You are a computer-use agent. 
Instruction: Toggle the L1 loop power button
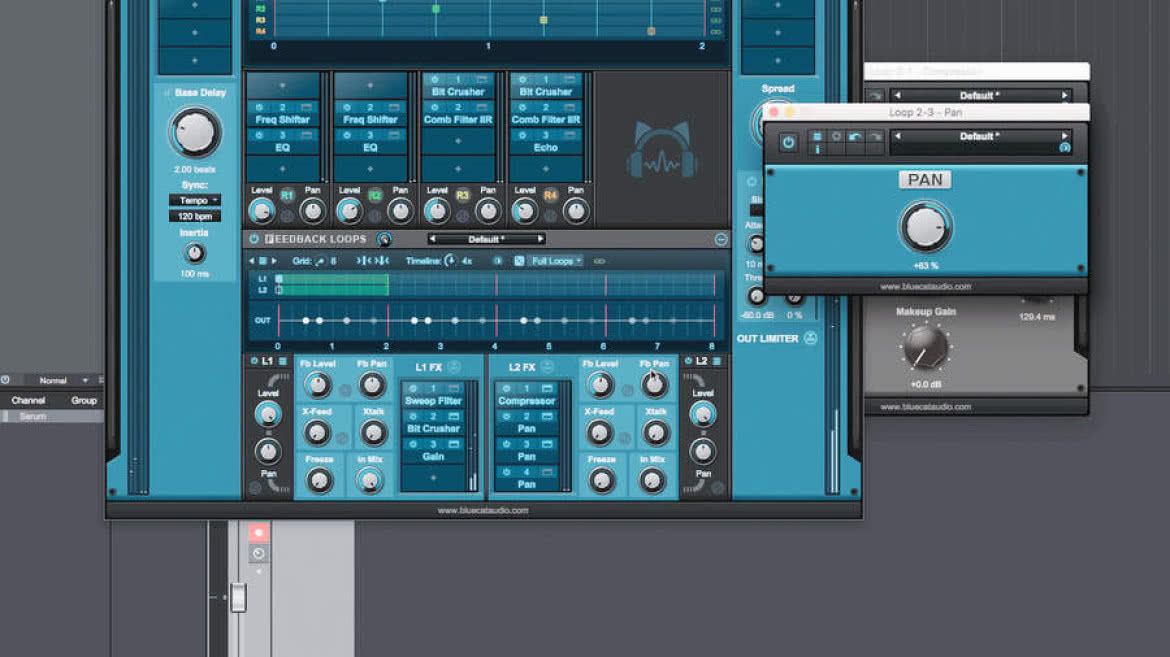(x=254, y=361)
